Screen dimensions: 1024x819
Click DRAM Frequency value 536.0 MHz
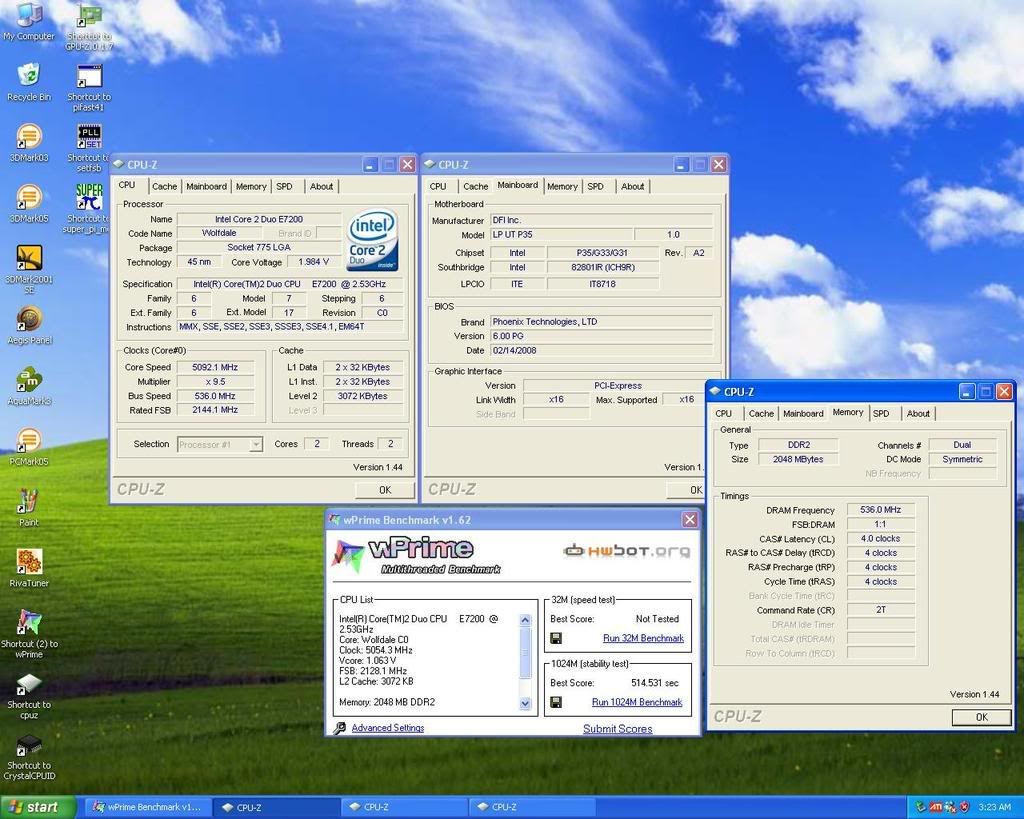coord(880,509)
